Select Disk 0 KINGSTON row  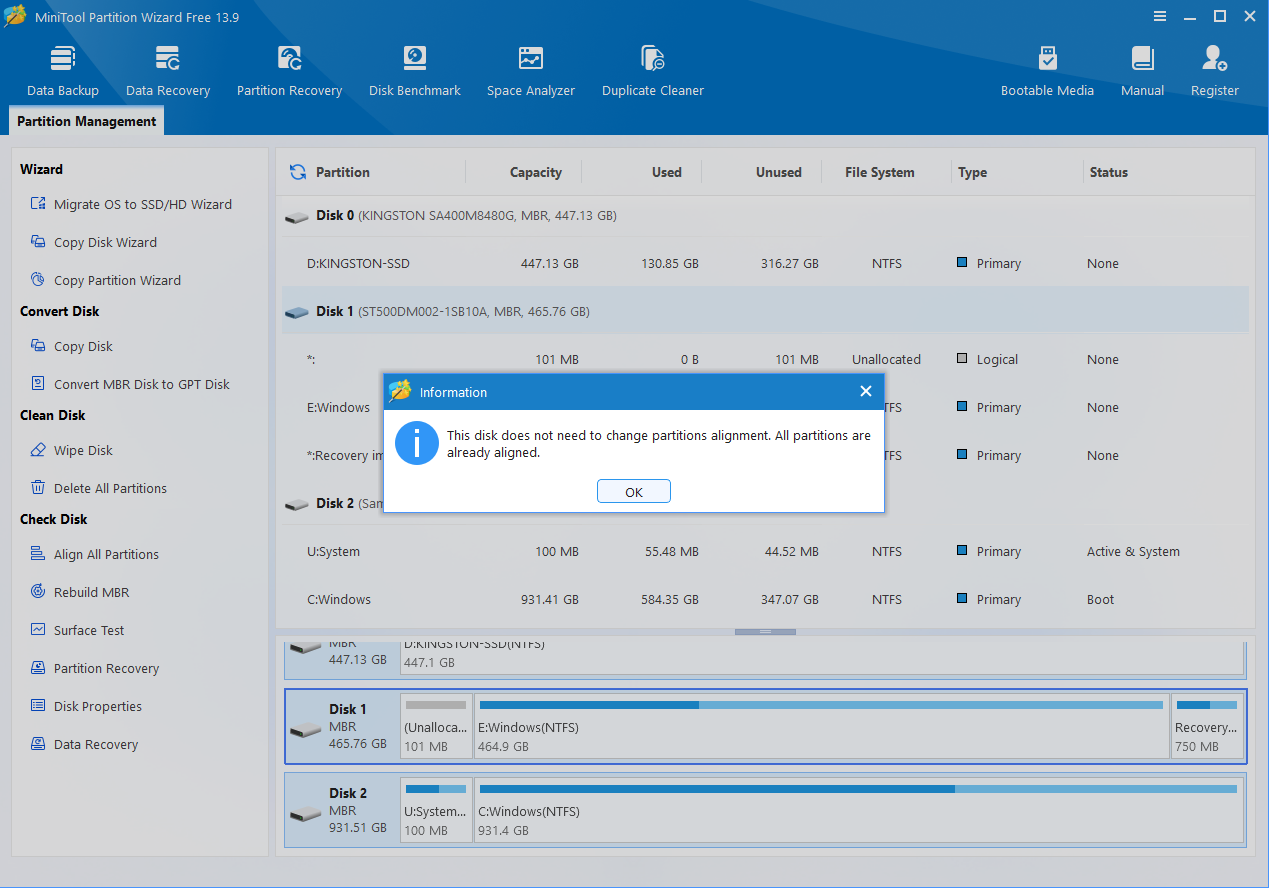(x=765, y=215)
